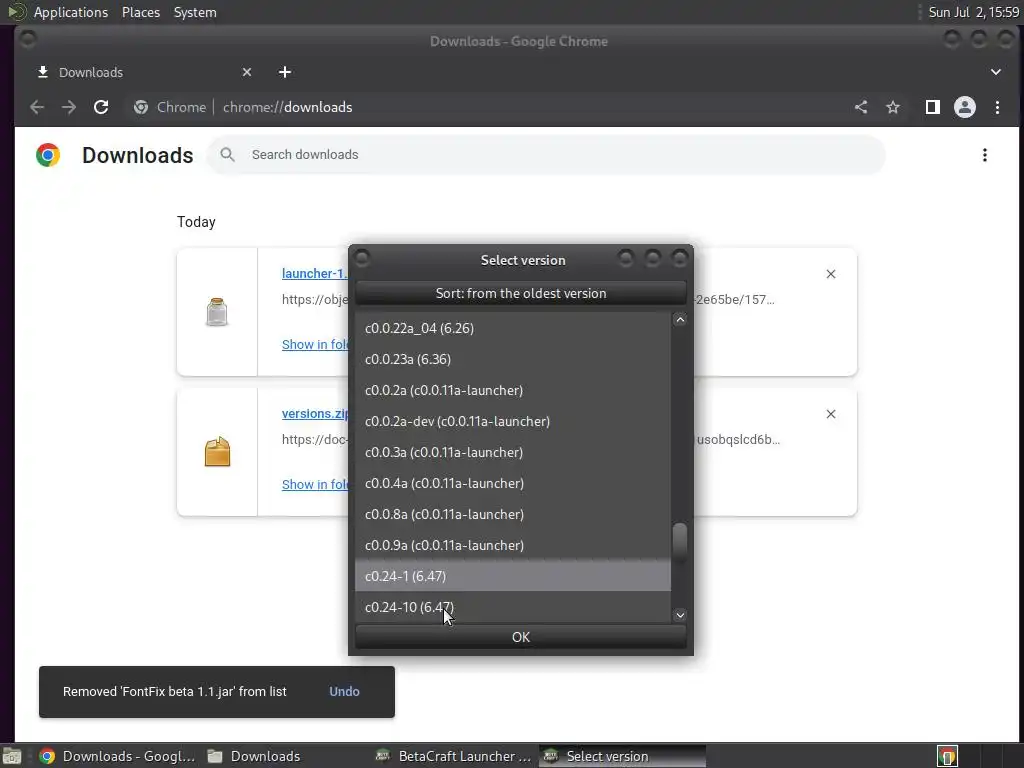Select version c0.24-1 (6.47)
This screenshot has height=768, width=1024.
pyautogui.click(x=513, y=576)
